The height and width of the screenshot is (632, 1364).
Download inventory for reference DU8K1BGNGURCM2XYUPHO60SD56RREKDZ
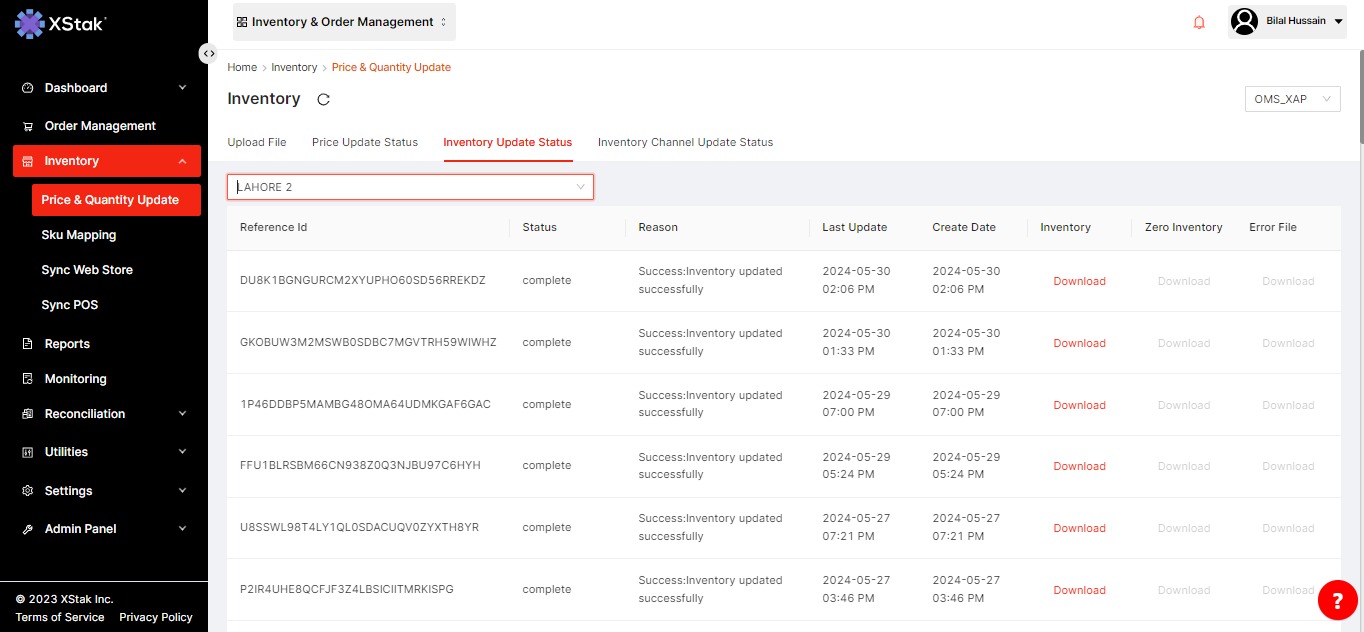pyautogui.click(x=1079, y=281)
